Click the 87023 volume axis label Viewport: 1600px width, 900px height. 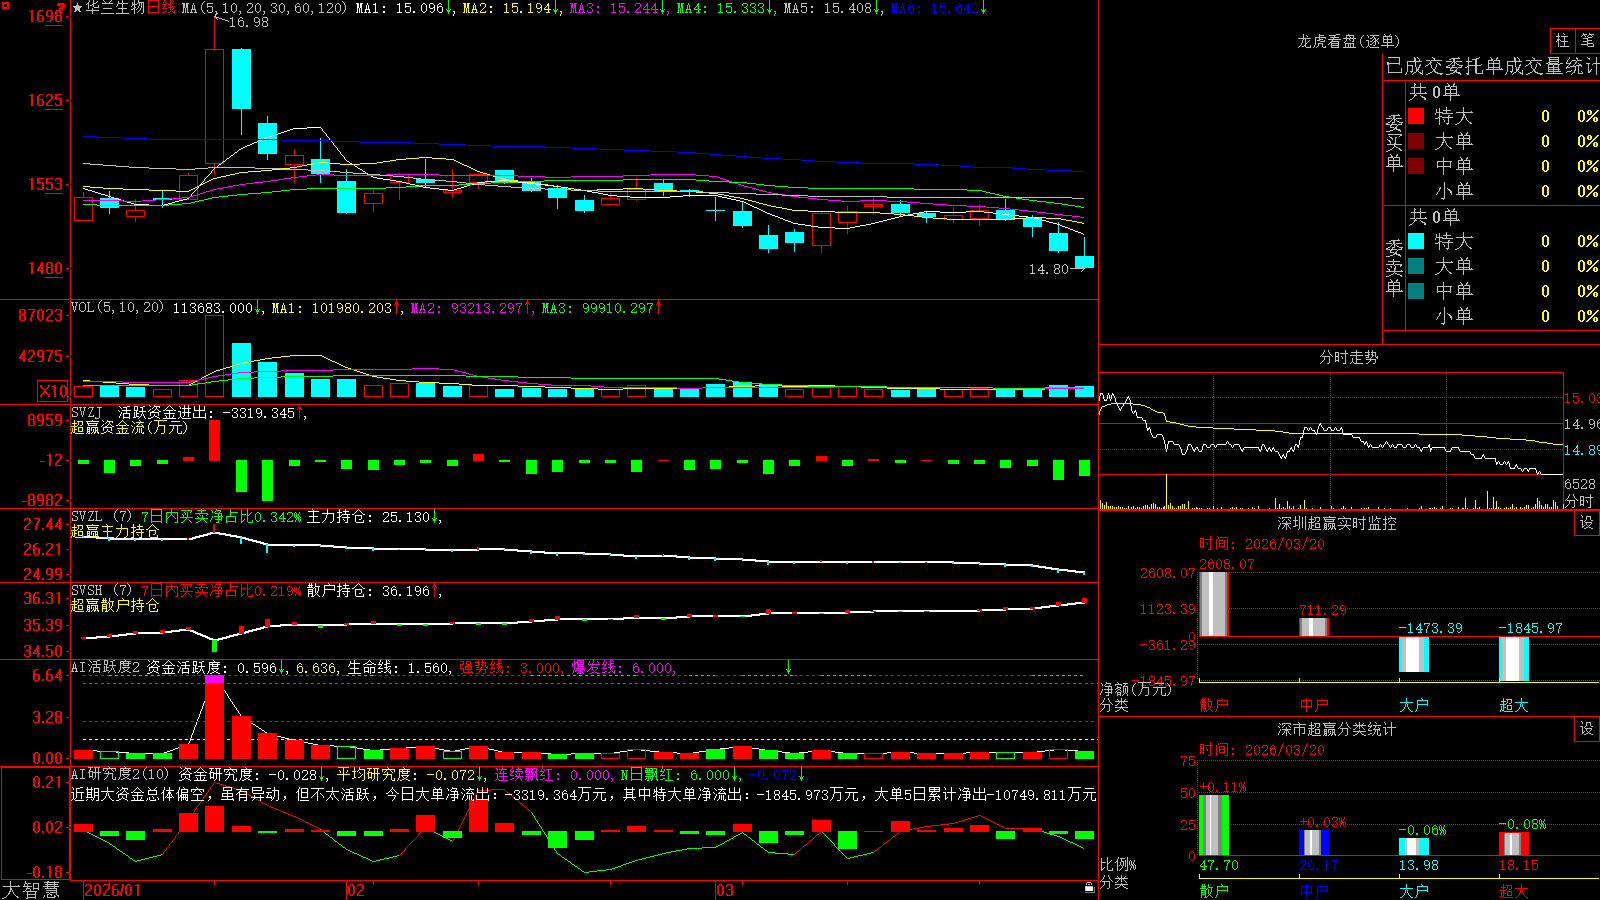40,316
